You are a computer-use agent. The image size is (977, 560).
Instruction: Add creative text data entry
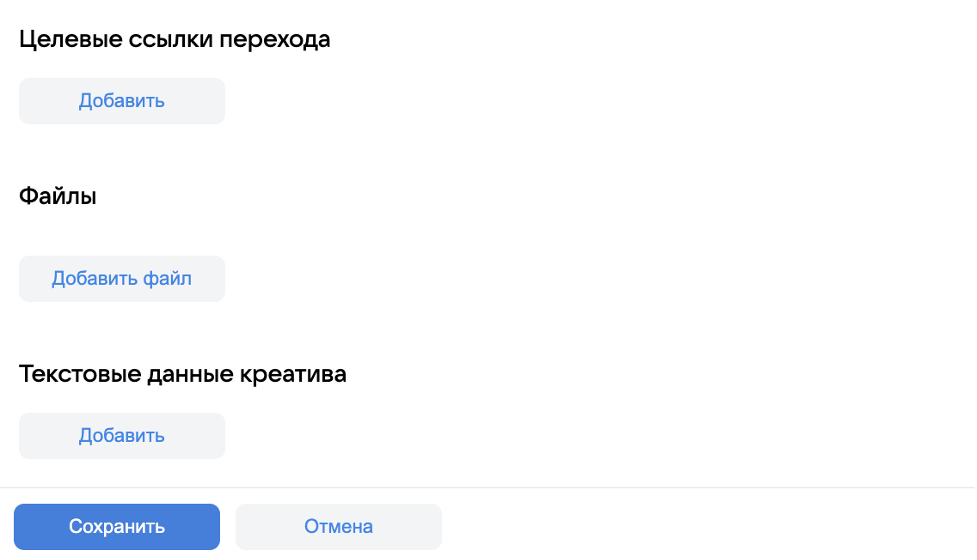[x=122, y=436]
